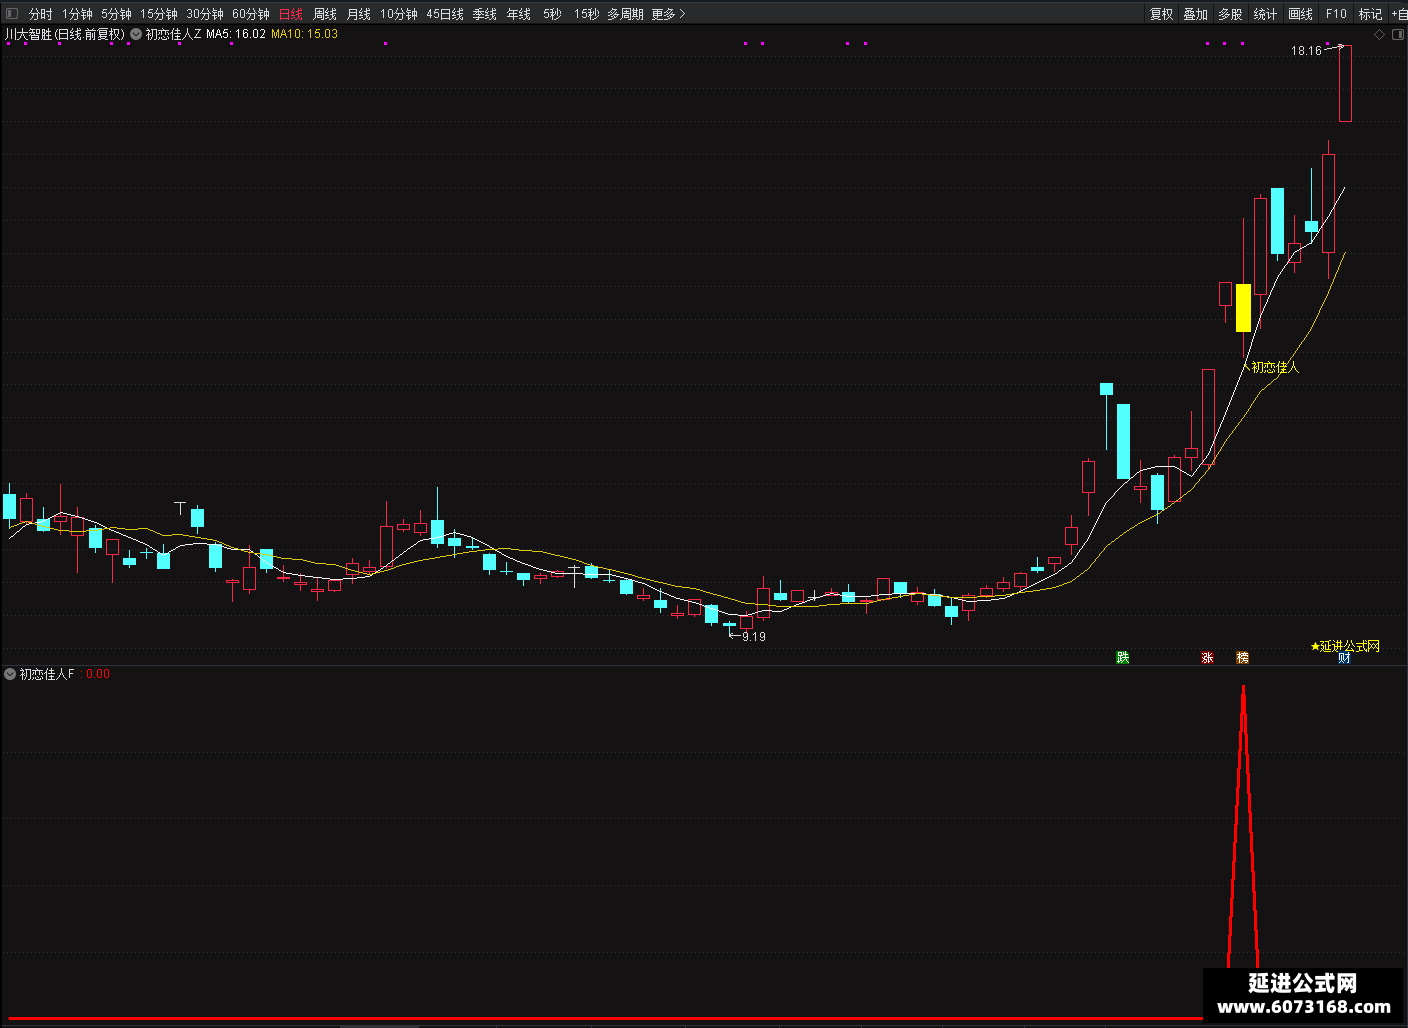Open the F10 company info
The image size is (1408, 1028).
tap(1336, 14)
